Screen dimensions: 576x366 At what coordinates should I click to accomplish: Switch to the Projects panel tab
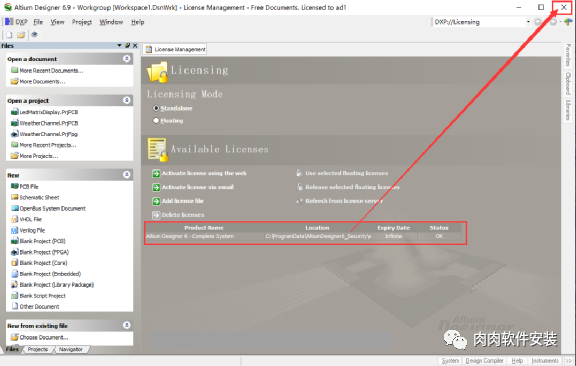(38, 349)
